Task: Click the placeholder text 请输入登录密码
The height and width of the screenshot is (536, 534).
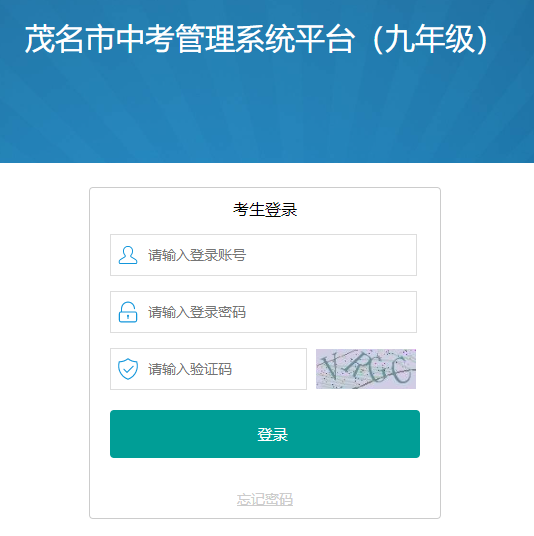Action: pos(197,312)
